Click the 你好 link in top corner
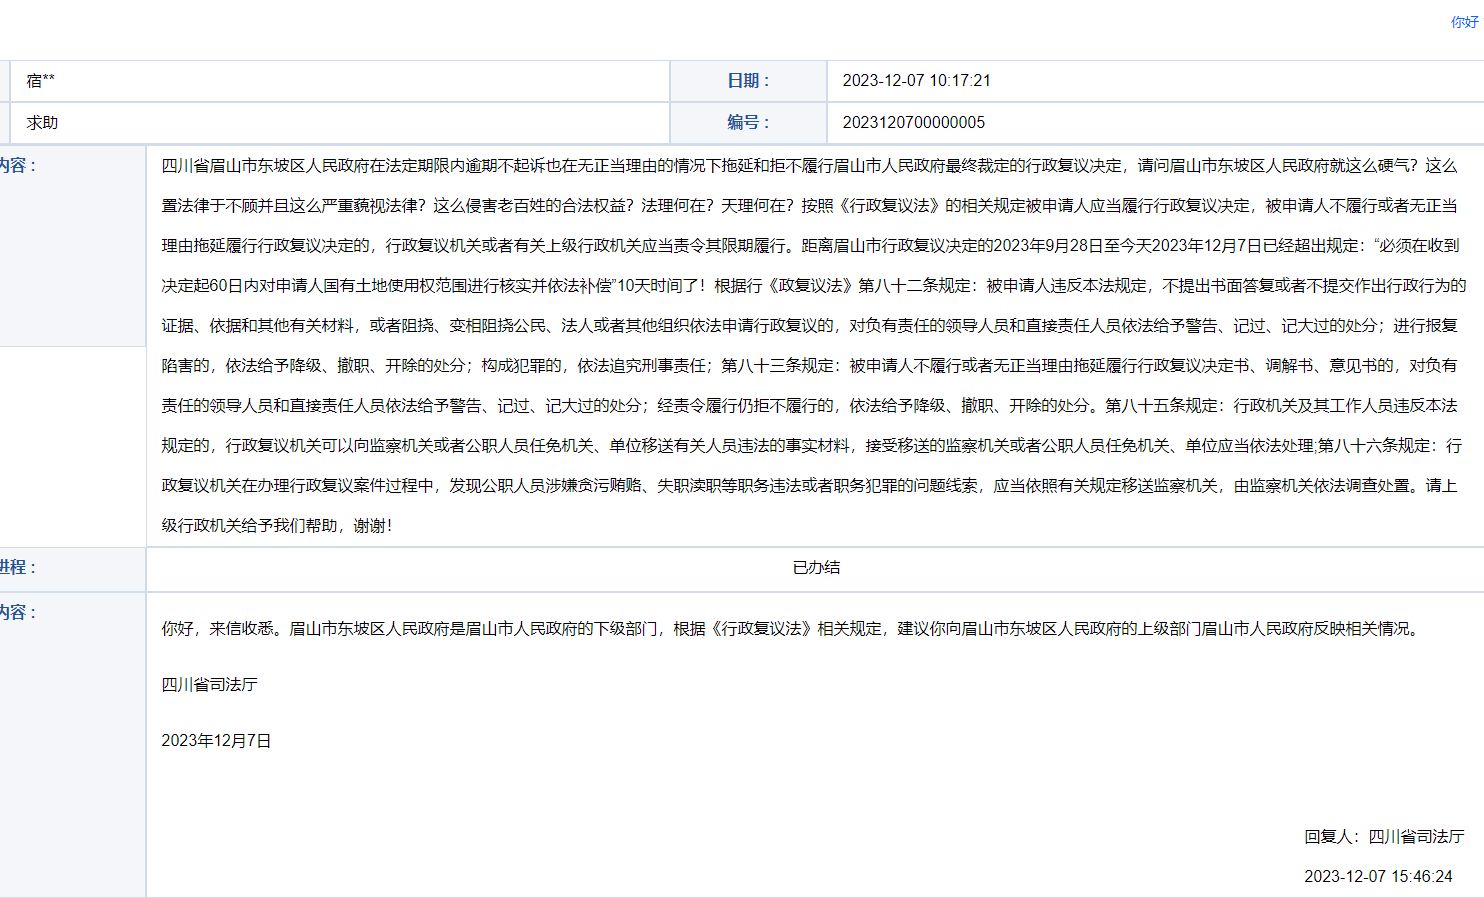 click(1465, 22)
